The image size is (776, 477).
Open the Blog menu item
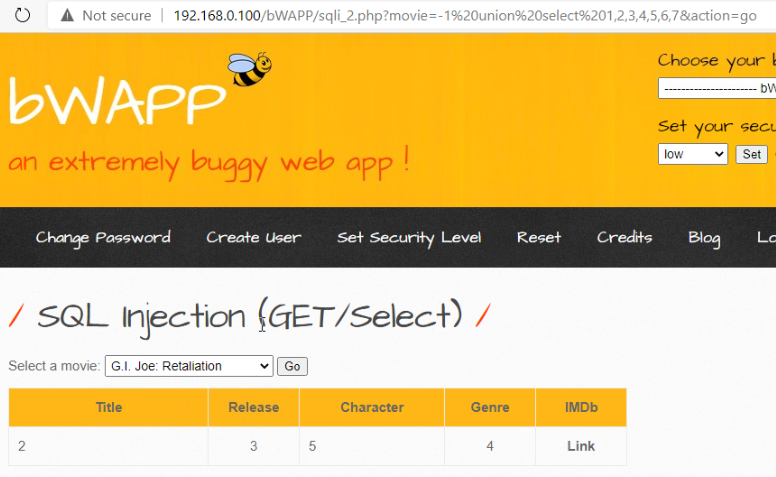coord(704,238)
